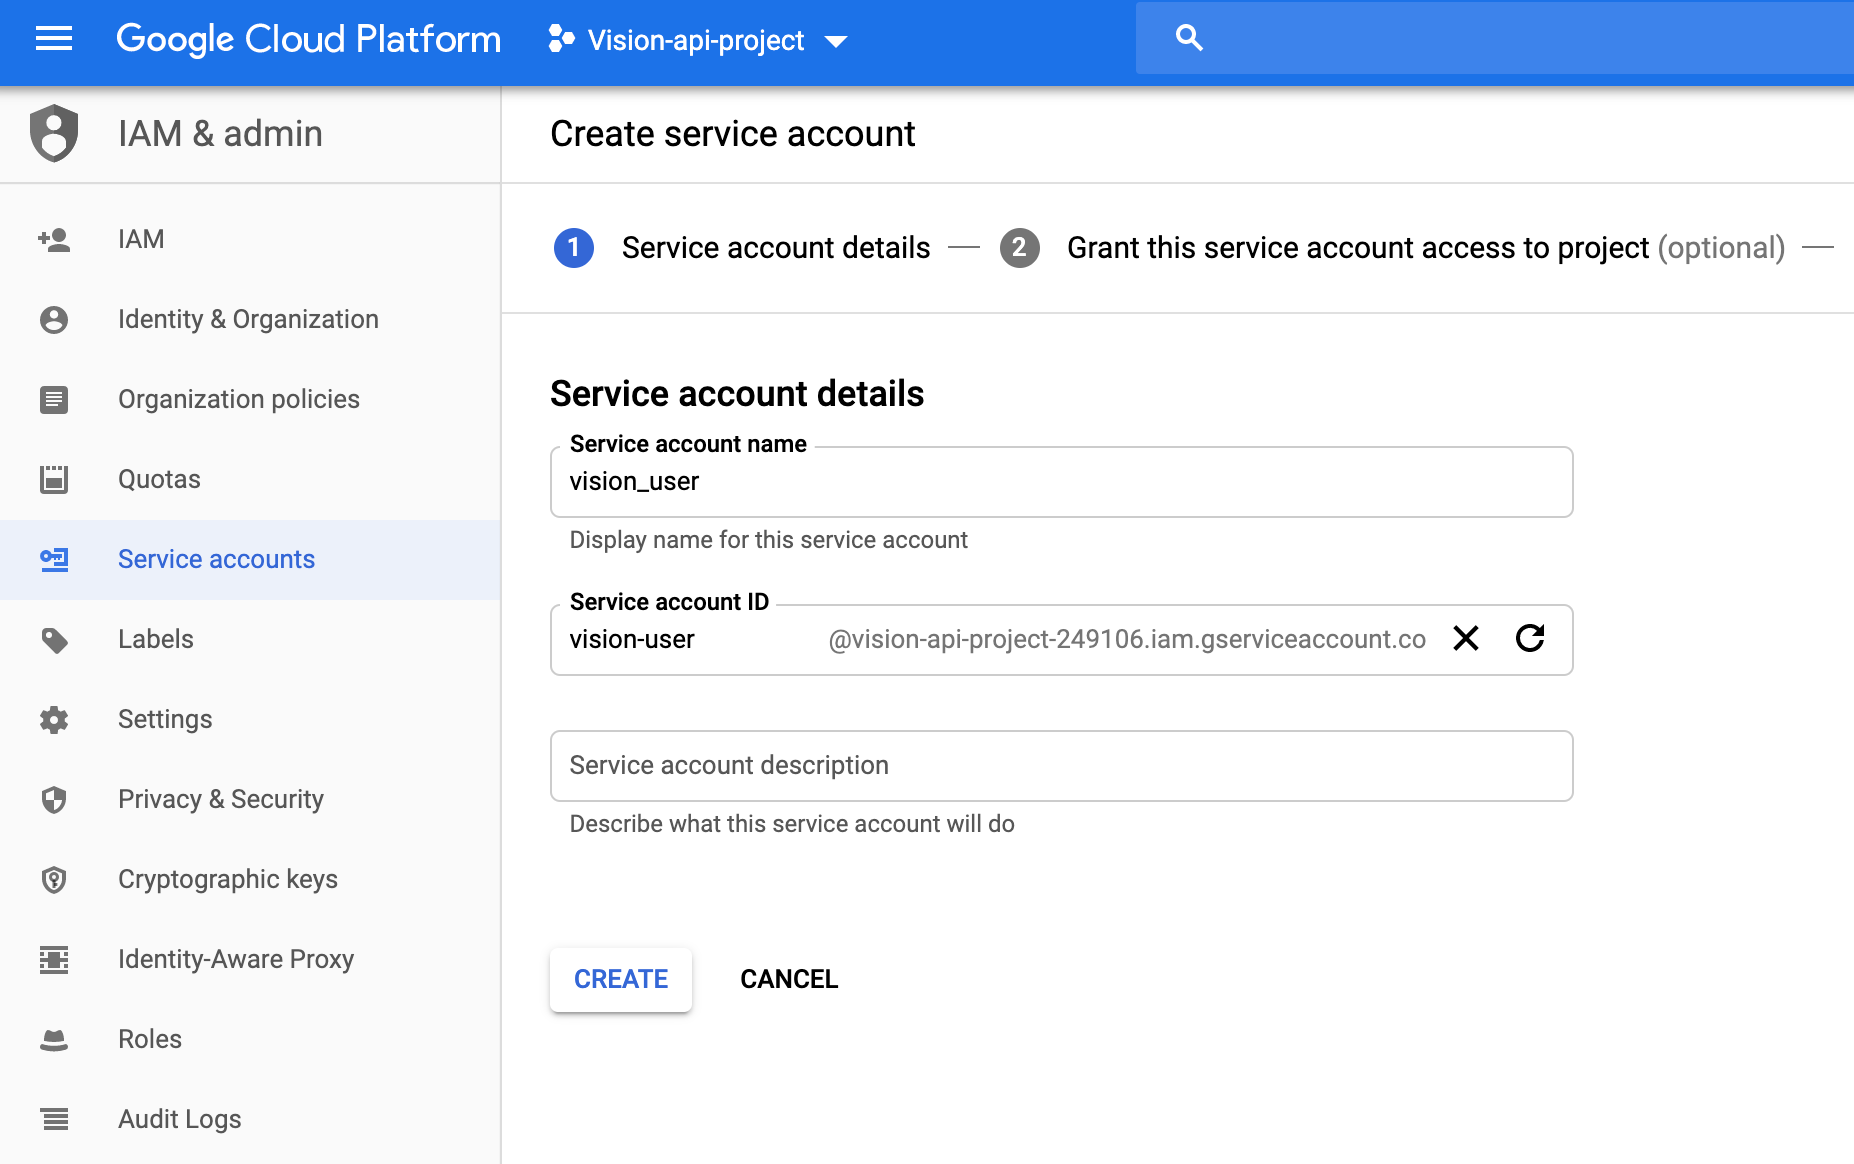Click the IAM & admin shield icon

(x=54, y=133)
